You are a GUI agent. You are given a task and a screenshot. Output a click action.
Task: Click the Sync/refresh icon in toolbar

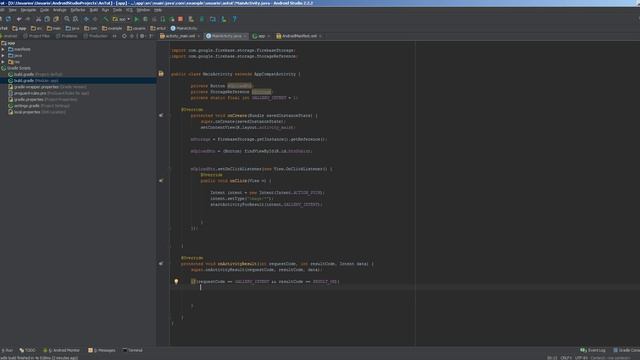pos(8,19)
